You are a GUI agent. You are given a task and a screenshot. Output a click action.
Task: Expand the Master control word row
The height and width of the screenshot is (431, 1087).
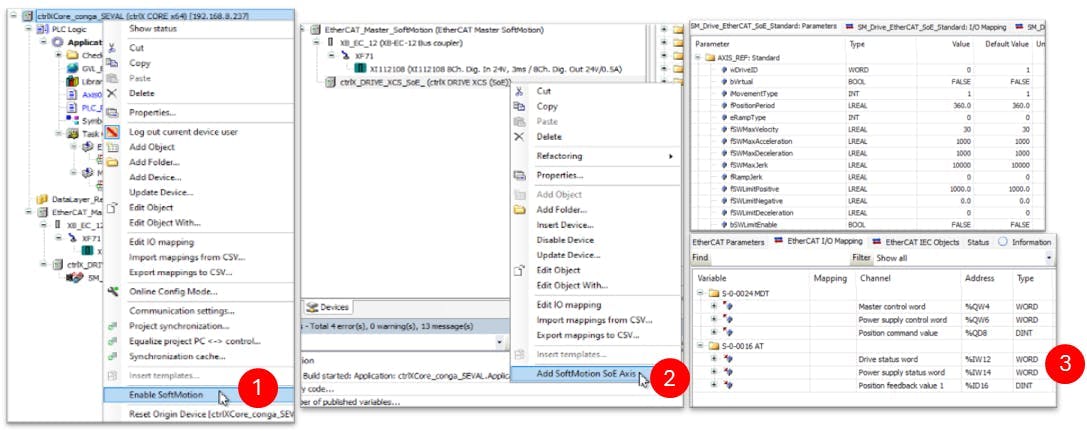coord(713,306)
